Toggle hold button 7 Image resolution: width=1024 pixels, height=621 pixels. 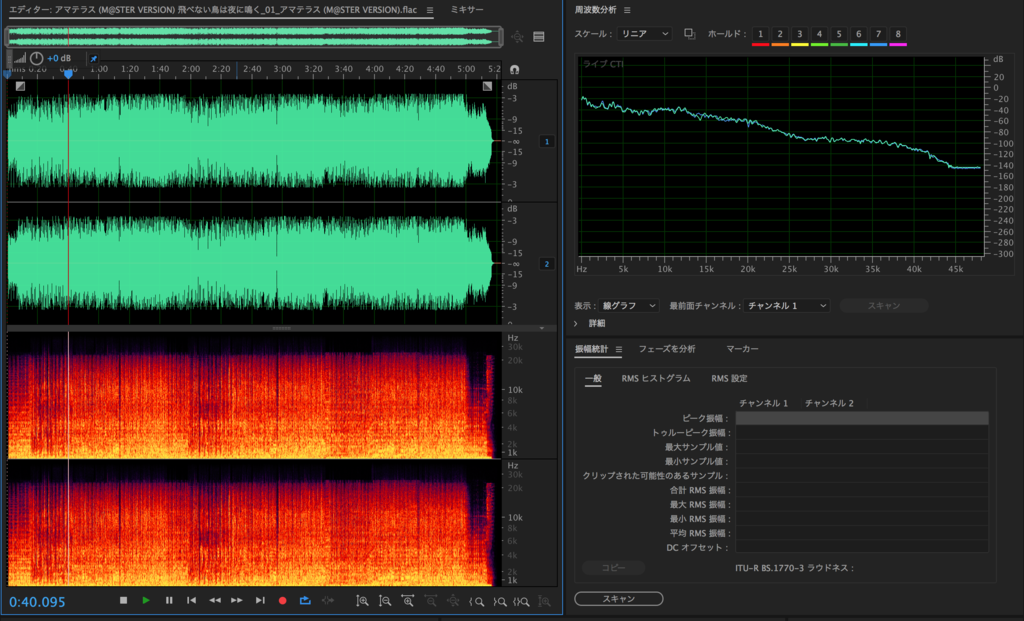pos(878,34)
